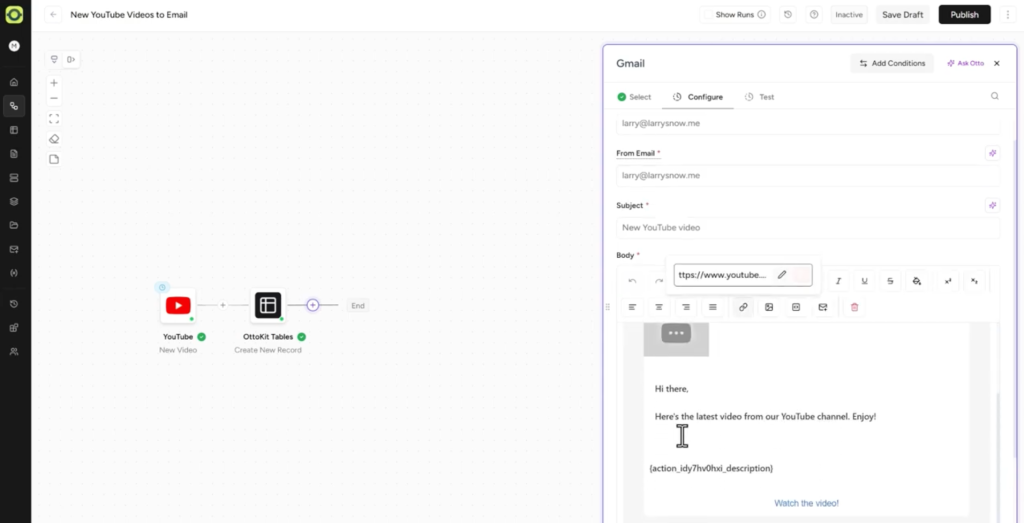This screenshot has width=1024, height=523.
Task: Open the envelope icon in sidebar
Action: pyautogui.click(x=14, y=249)
